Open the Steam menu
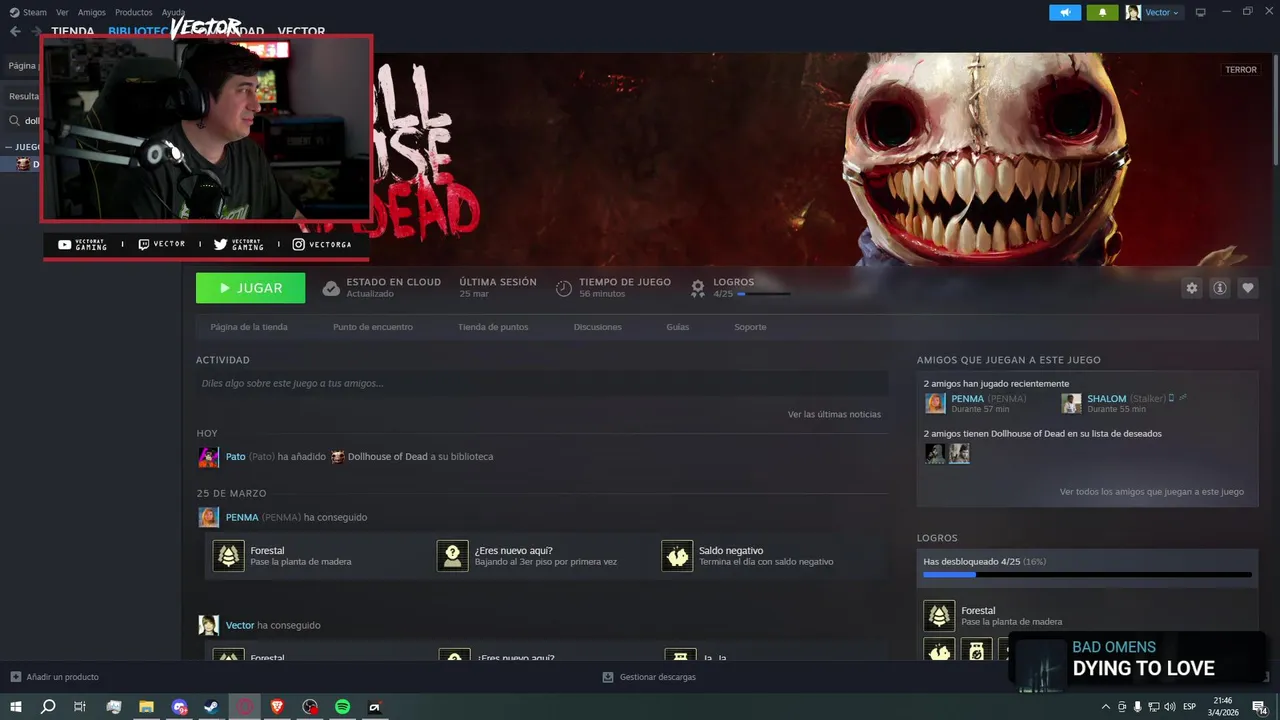1280x720 pixels. click(x=28, y=12)
